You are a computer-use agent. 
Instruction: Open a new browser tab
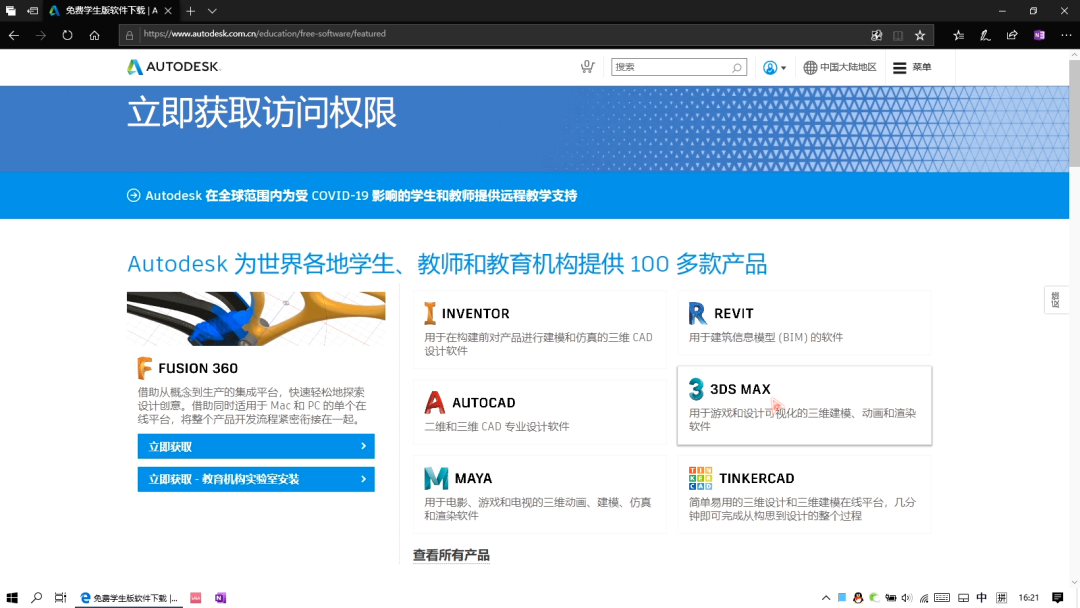[x=191, y=11]
